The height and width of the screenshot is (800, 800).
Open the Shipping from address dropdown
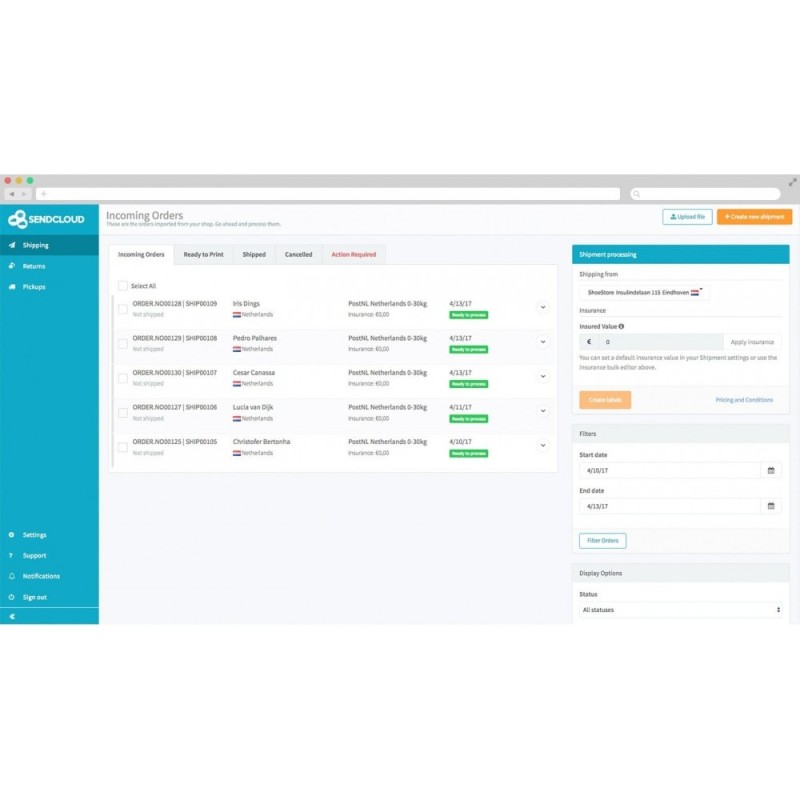(644, 293)
